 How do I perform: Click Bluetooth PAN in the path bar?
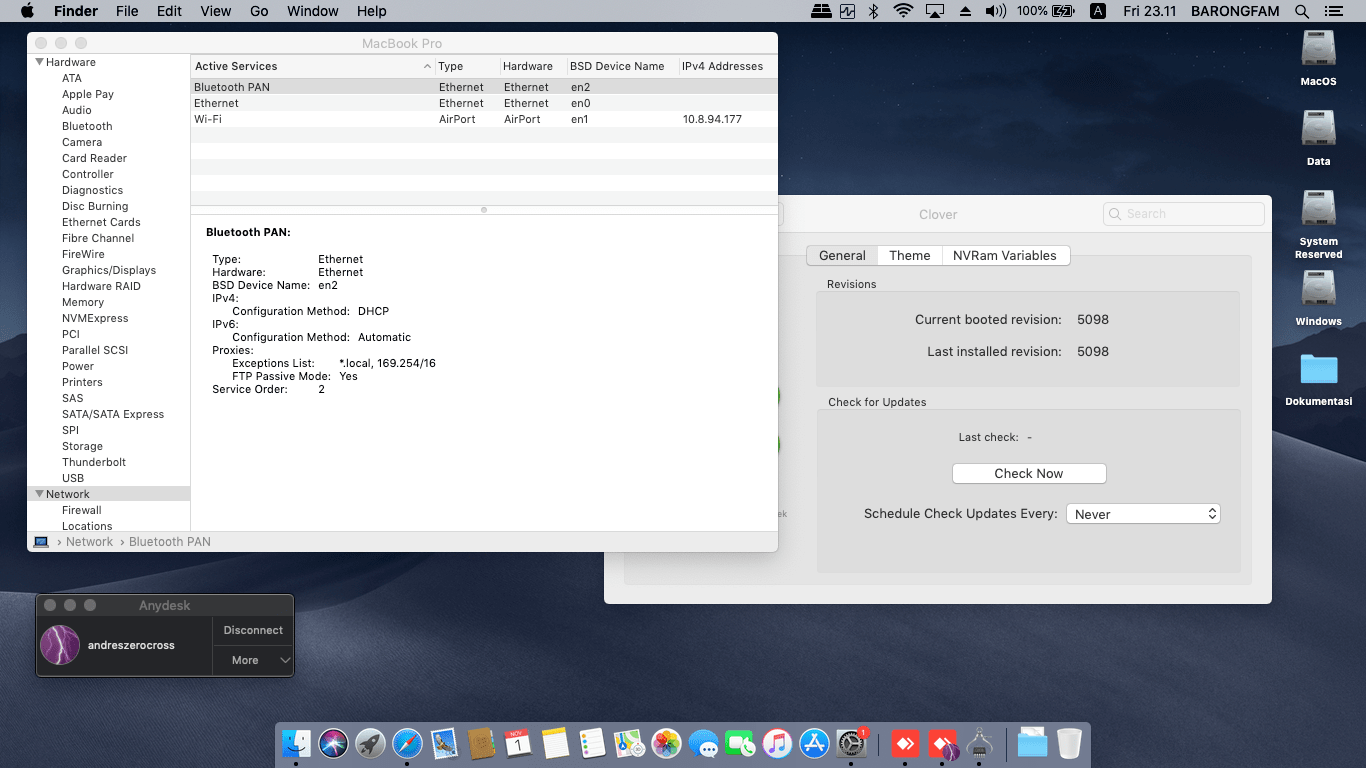tap(170, 542)
